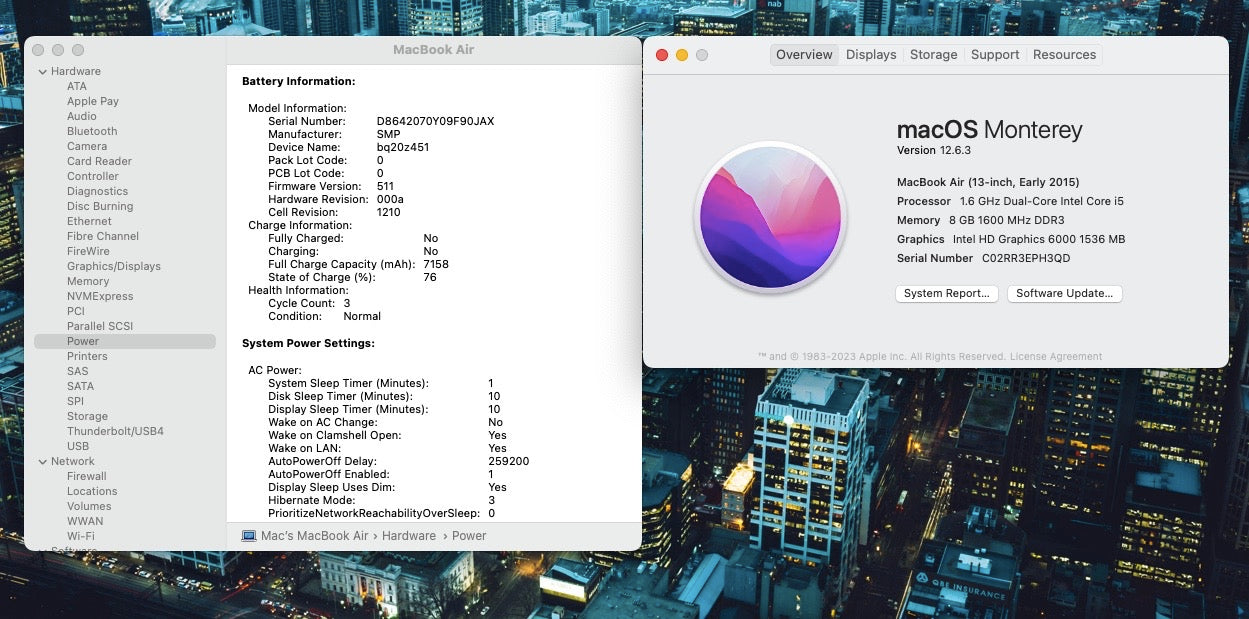Collapse the Hardware section in sidebar
The image size is (1249, 619).
click(x=43, y=72)
